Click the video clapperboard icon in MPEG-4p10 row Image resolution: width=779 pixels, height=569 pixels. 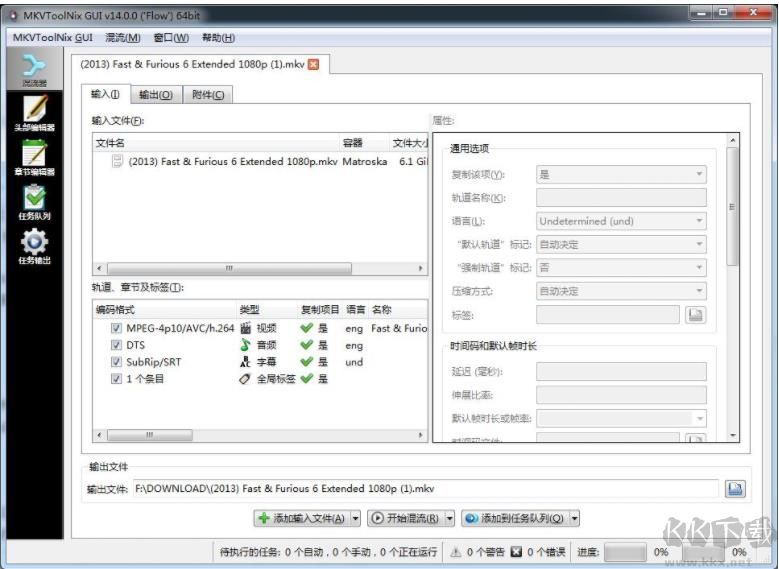[245, 328]
